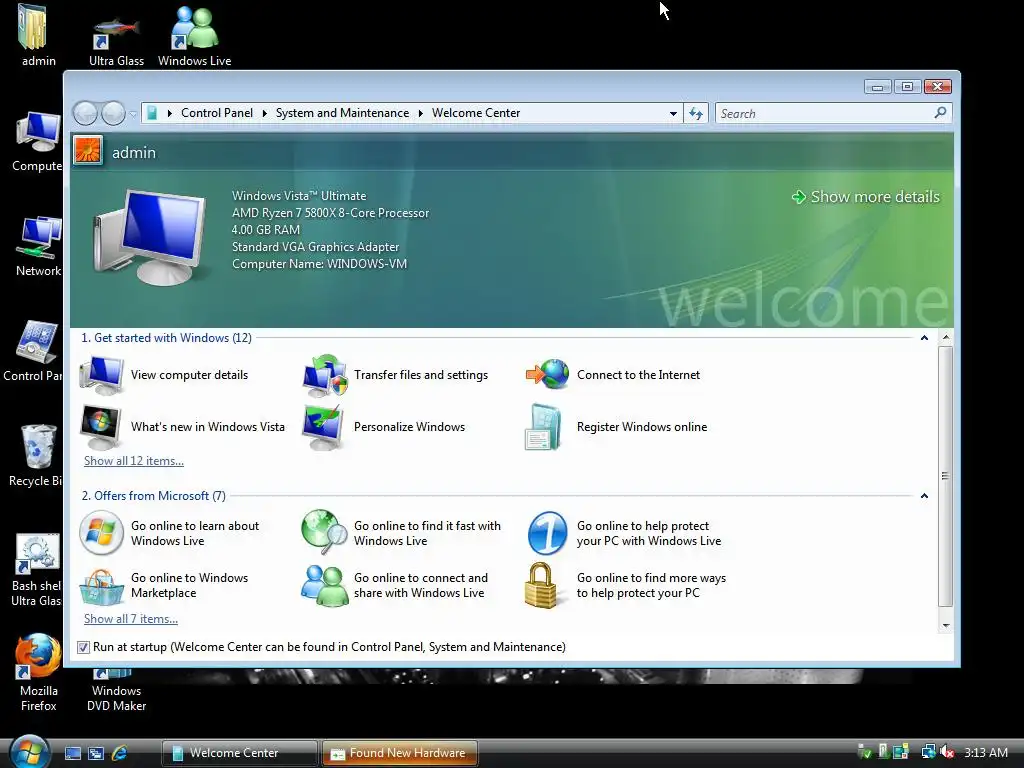This screenshot has height=768, width=1024.
Task: Select the Recycle Bin desktop icon
Action: 36,456
